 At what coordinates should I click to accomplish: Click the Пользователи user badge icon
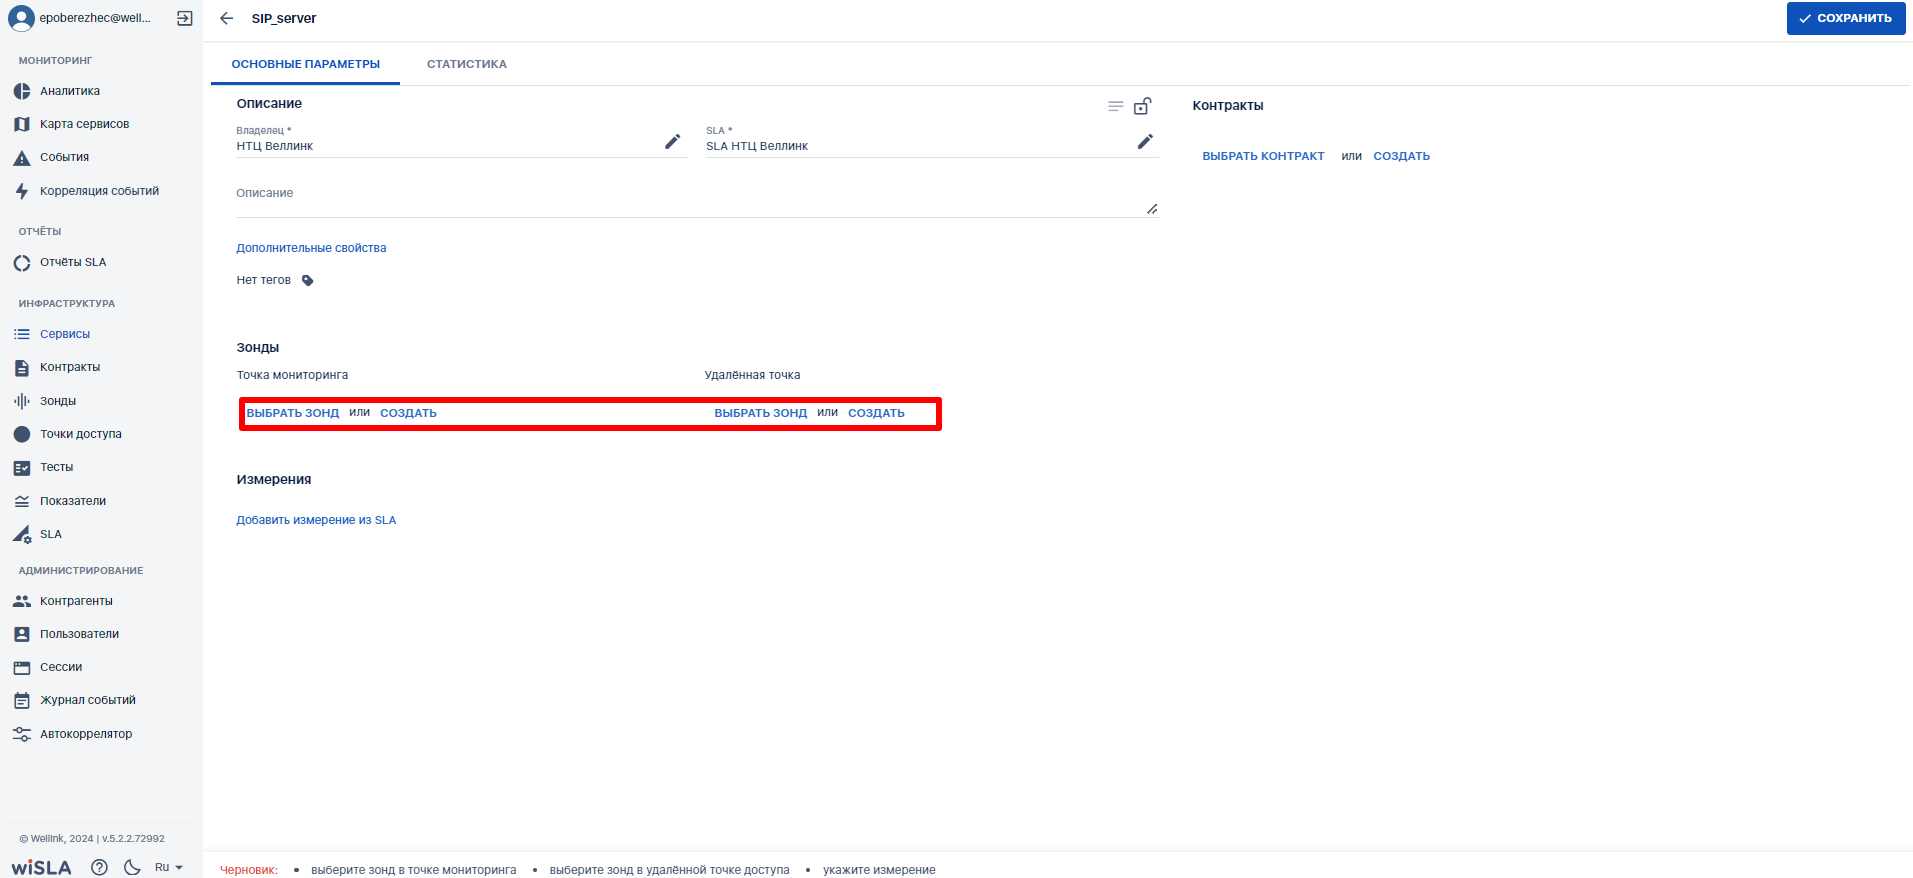pyautogui.click(x=22, y=635)
